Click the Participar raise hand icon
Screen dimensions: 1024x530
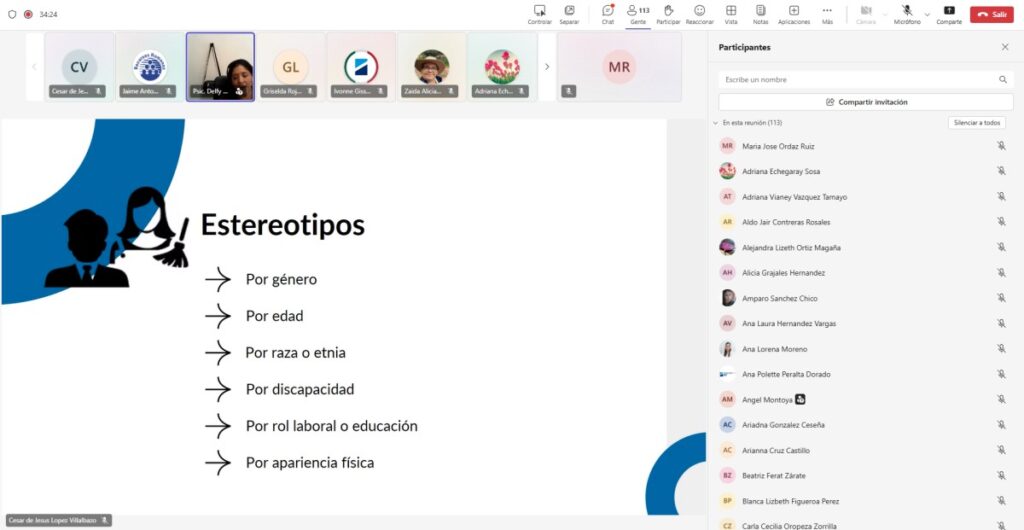(668, 13)
